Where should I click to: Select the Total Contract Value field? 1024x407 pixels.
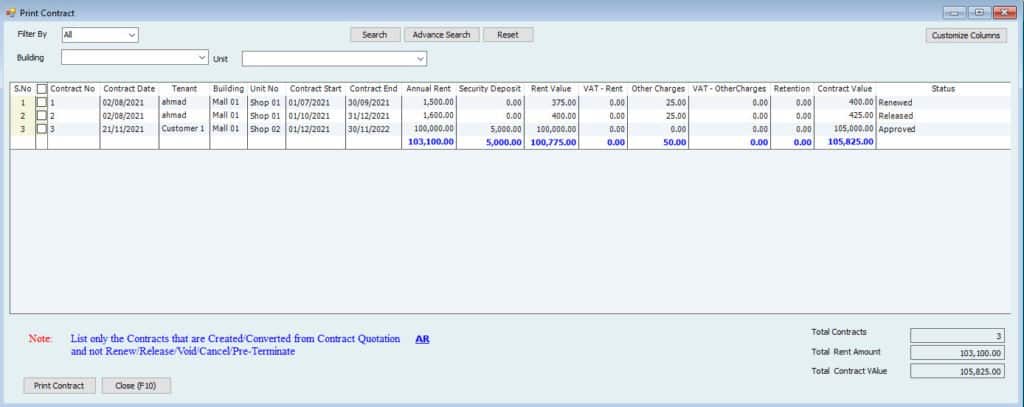957,372
